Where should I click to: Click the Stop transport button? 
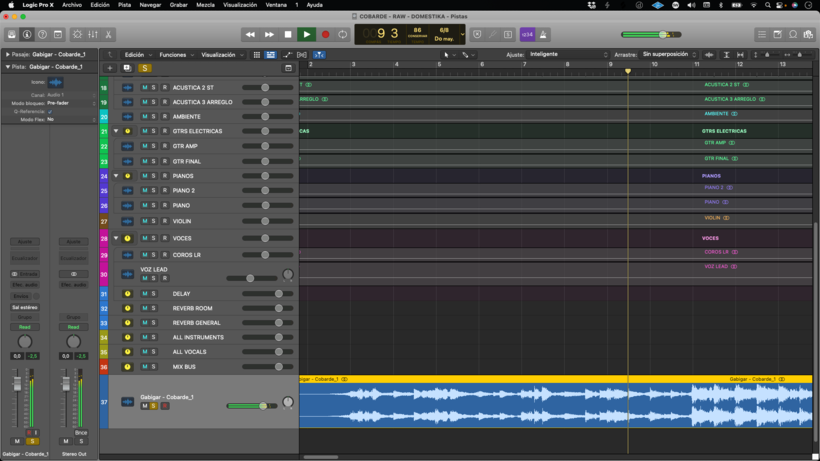pos(288,34)
